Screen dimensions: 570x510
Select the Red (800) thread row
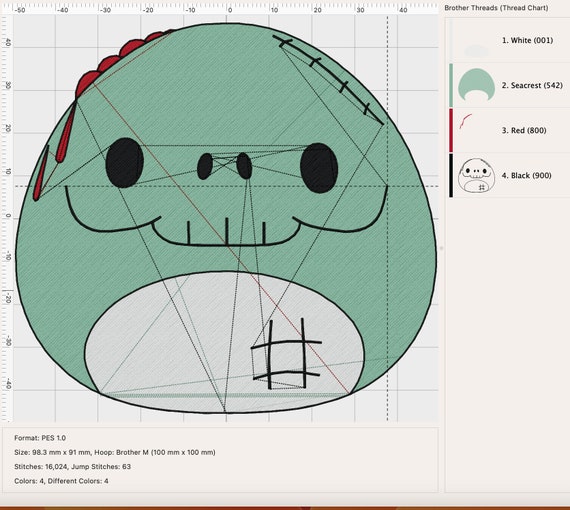(x=508, y=130)
